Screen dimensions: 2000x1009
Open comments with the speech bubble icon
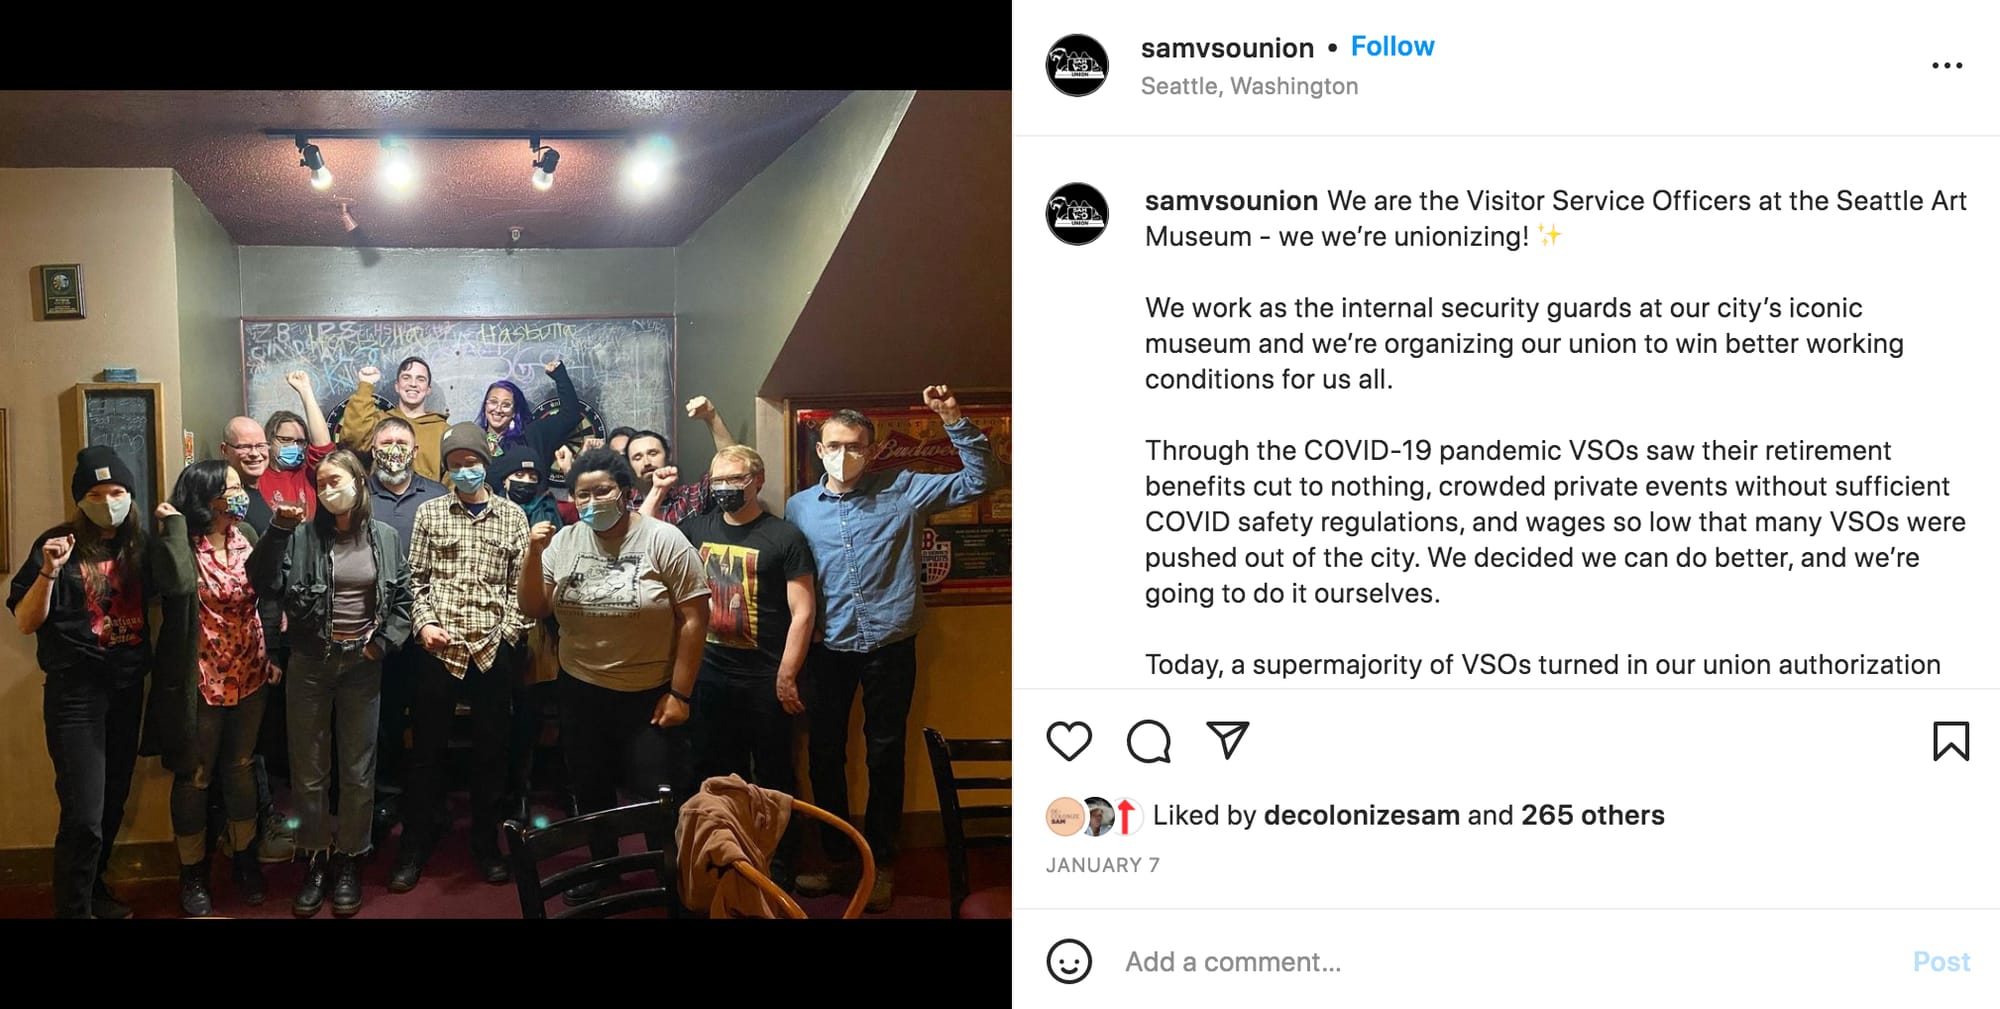[1148, 741]
